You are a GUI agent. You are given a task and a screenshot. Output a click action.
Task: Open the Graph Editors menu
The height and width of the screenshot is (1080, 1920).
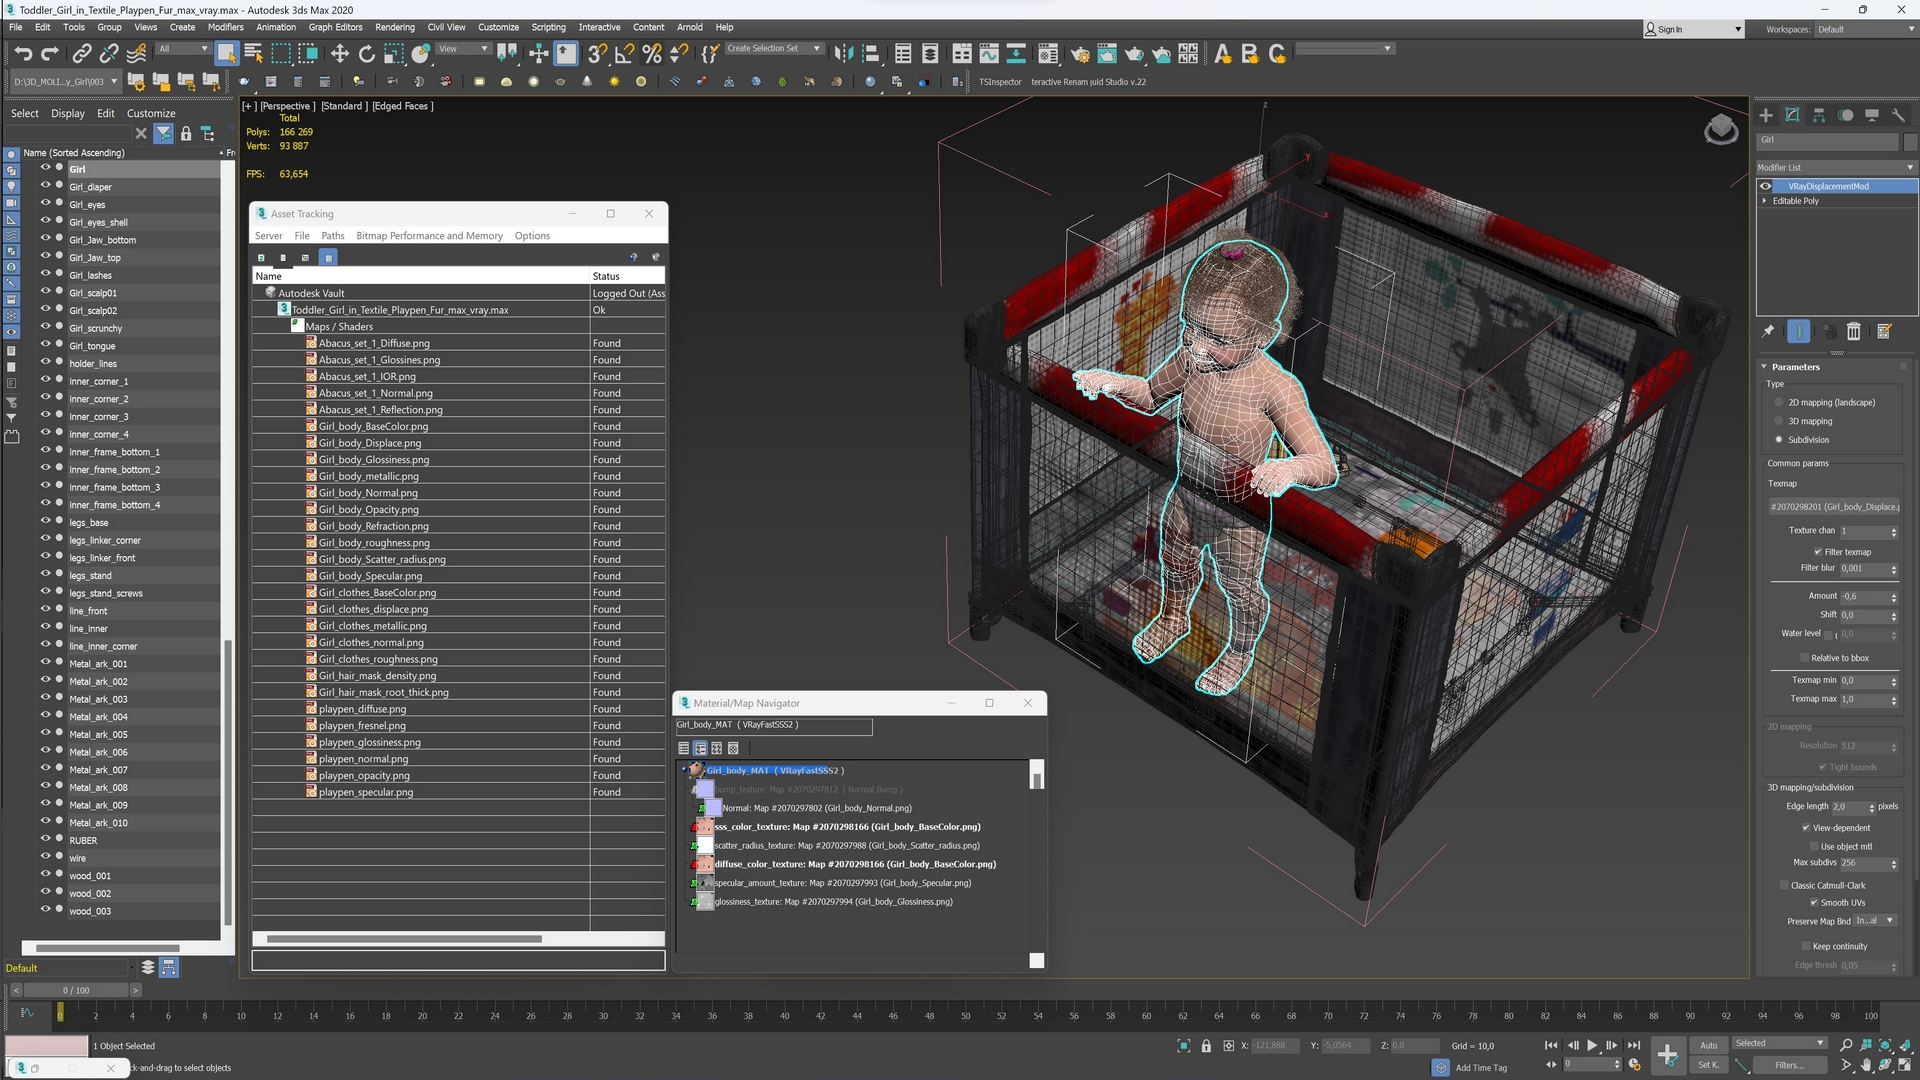click(x=335, y=27)
